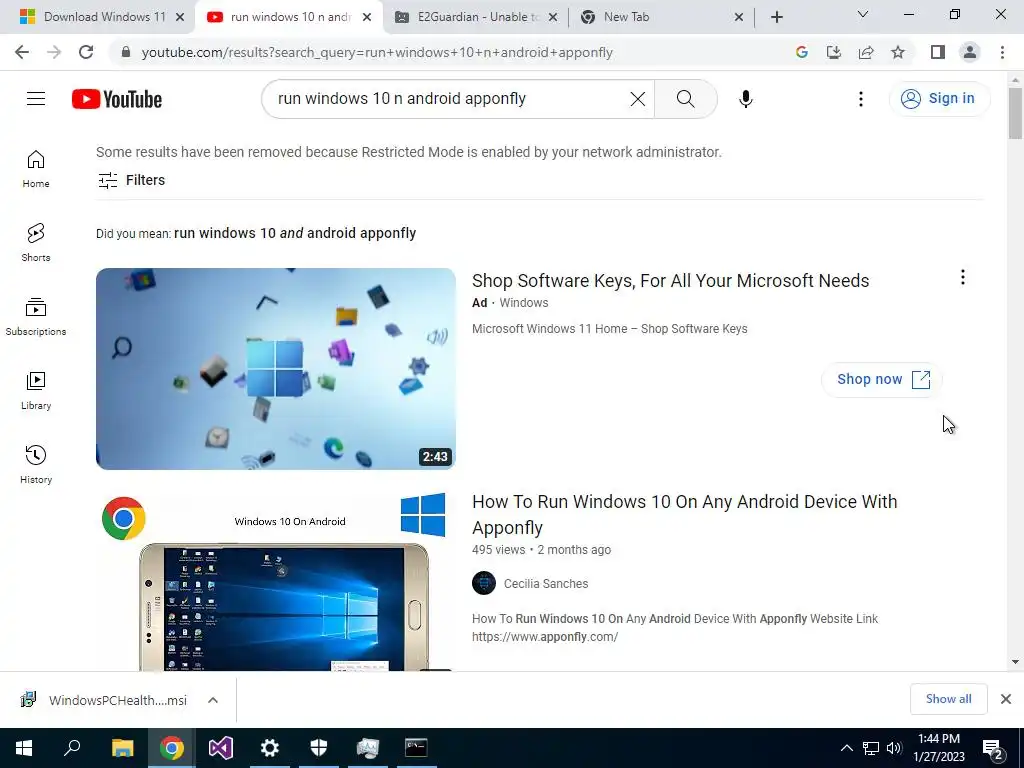
Task: Show hidden system tray icons
Action: 846,748
